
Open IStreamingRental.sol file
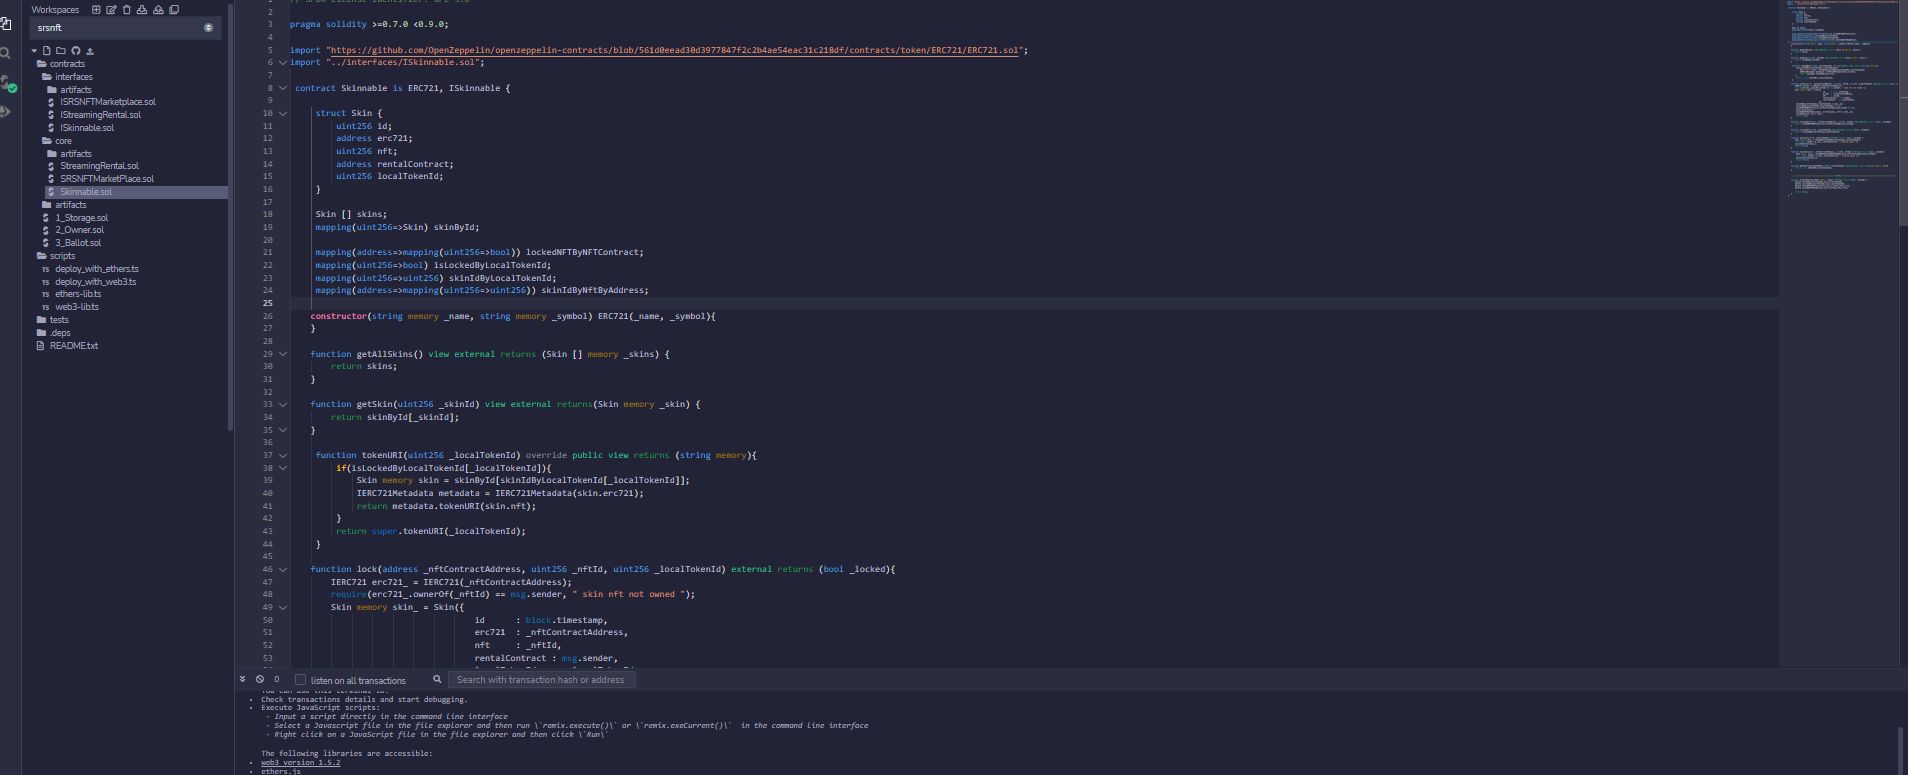pyautogui.click(x=100, y=115)
